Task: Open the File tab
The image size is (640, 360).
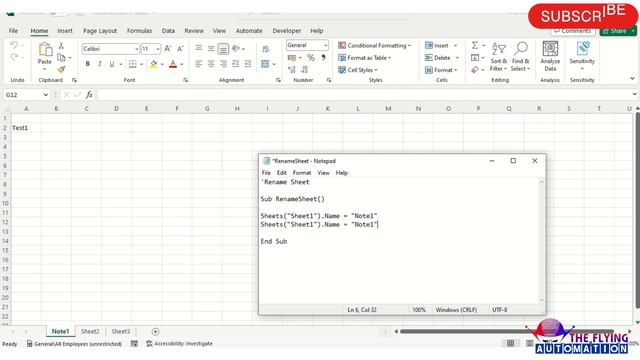Action: point(13,31)
